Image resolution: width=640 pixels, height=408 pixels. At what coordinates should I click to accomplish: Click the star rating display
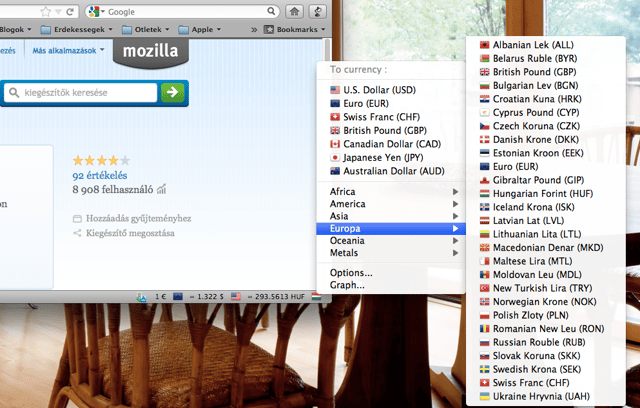[101, 160]
